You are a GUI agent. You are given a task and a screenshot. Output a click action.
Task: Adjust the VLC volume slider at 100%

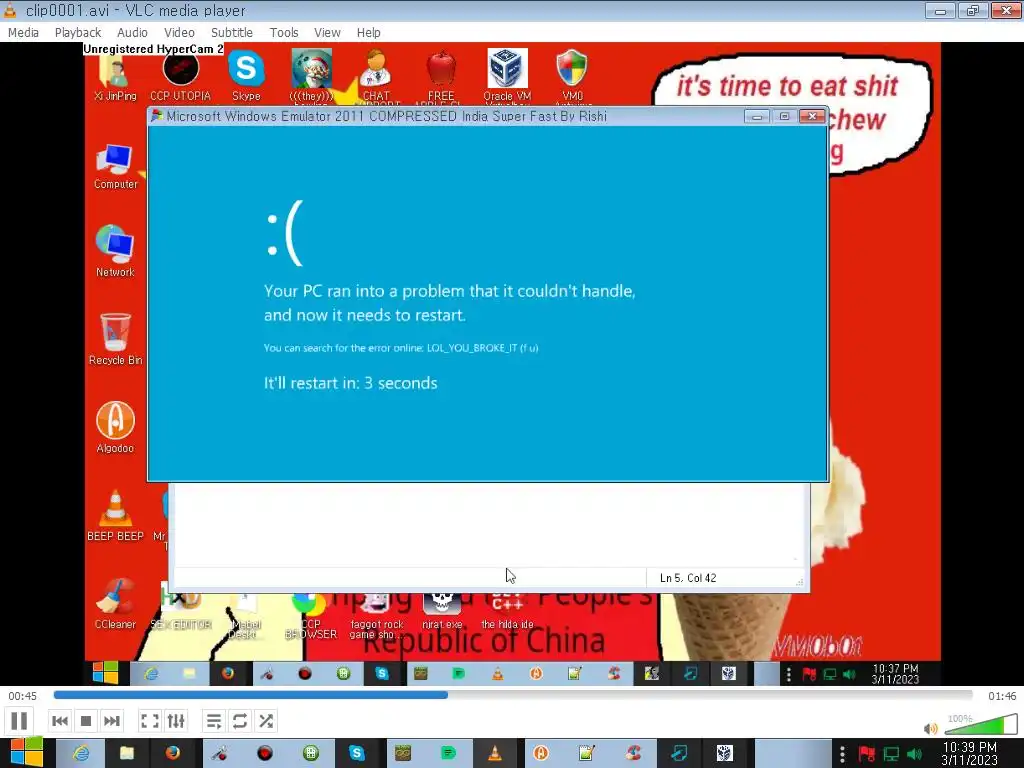click(x=981, y=725)
